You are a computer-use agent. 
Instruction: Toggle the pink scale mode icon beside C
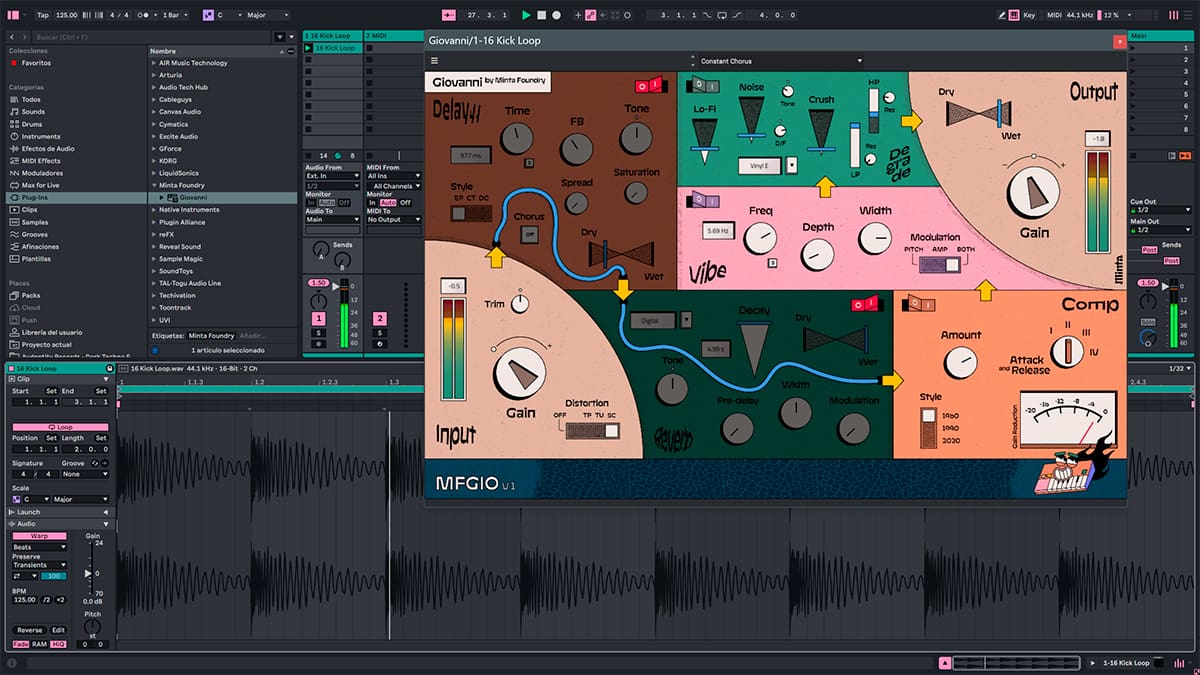(x=208, y=15)
